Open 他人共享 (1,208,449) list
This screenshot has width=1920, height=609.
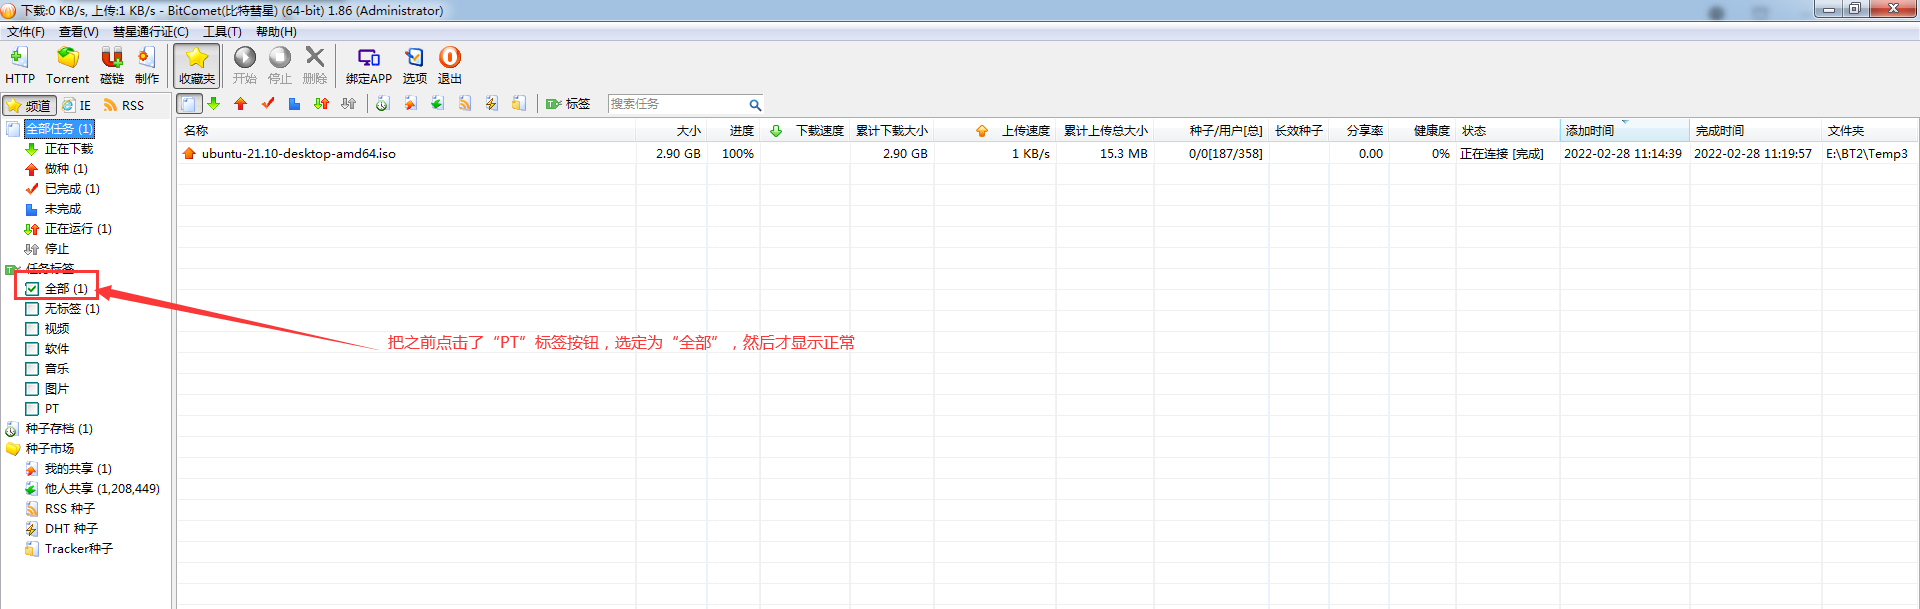click(102, 489)
